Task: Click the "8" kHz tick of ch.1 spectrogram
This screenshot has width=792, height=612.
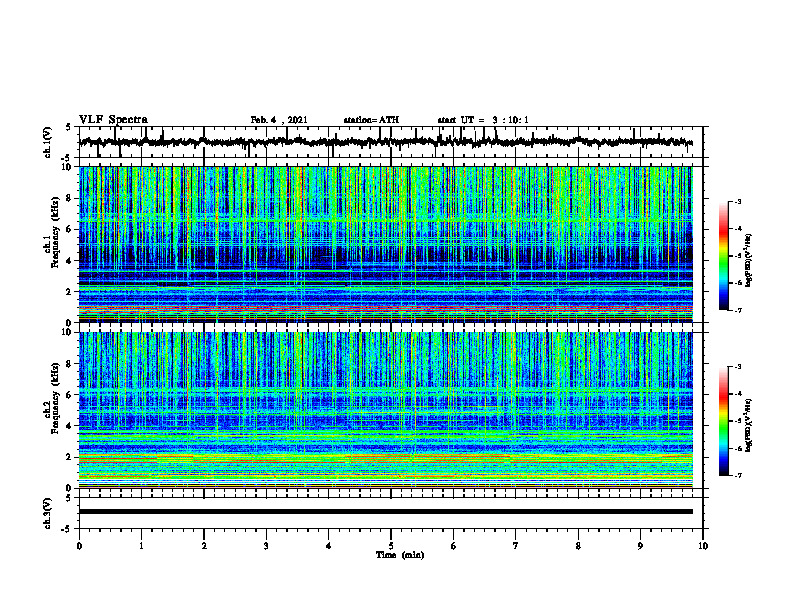Action: pyautogui.click(x=70, y=198)
